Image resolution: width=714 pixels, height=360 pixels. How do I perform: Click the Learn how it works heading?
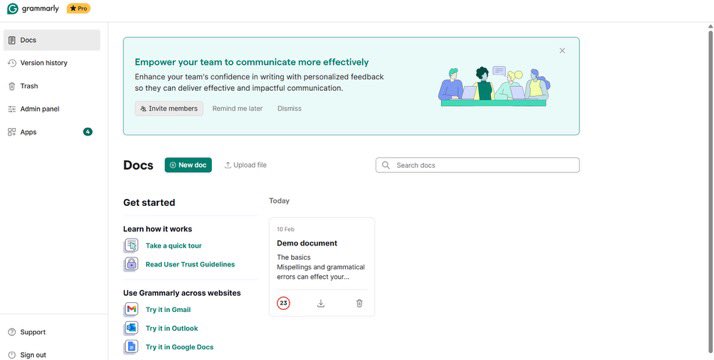(x=158, y=229)
